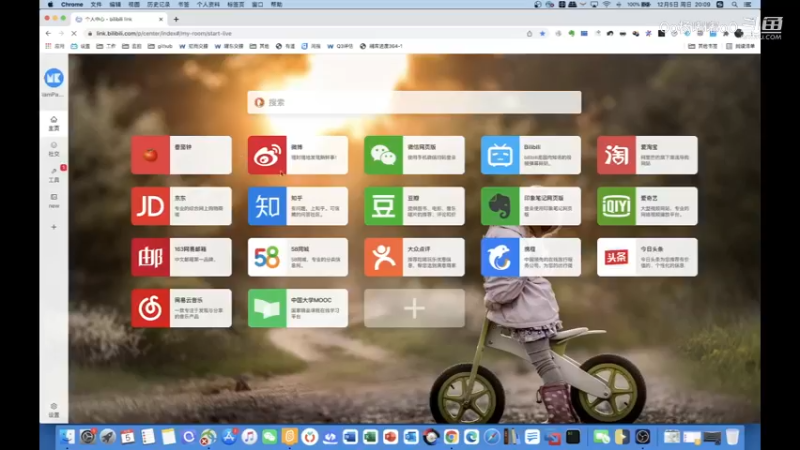Open the 阅读清单 reading list
Viewport: 800px width, 450px height.
coord(740,46)
